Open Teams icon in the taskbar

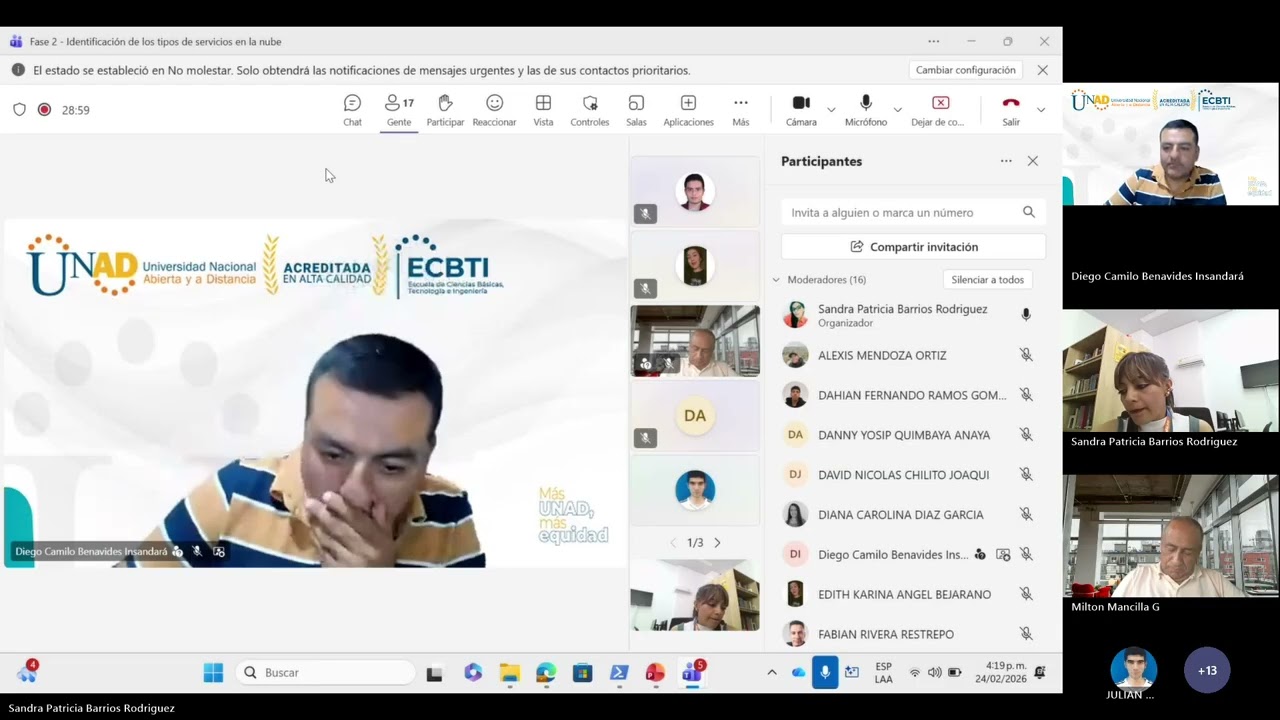(x=692, y=672)
